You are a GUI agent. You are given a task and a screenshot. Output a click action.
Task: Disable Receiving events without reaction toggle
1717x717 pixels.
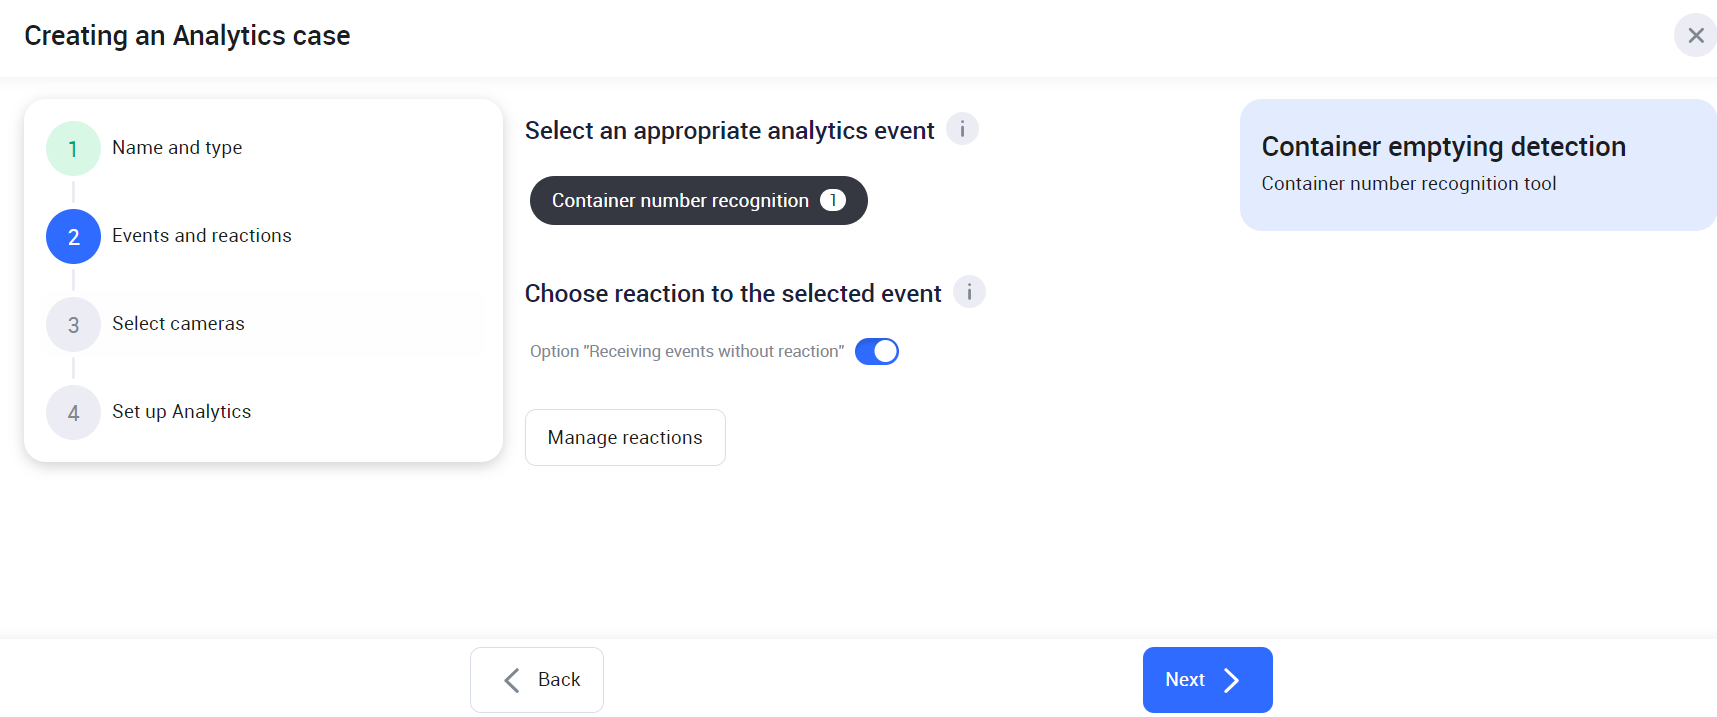[877, 351]
